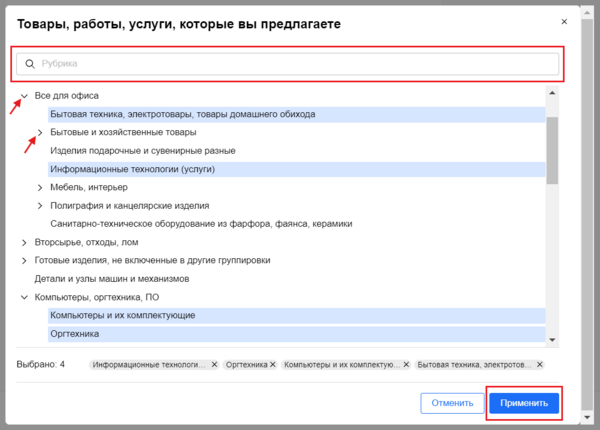This screenshot has height=430, width=600.
Task: Click the Полиграфия и канцелярские изделия label
Action: (130, 206)
